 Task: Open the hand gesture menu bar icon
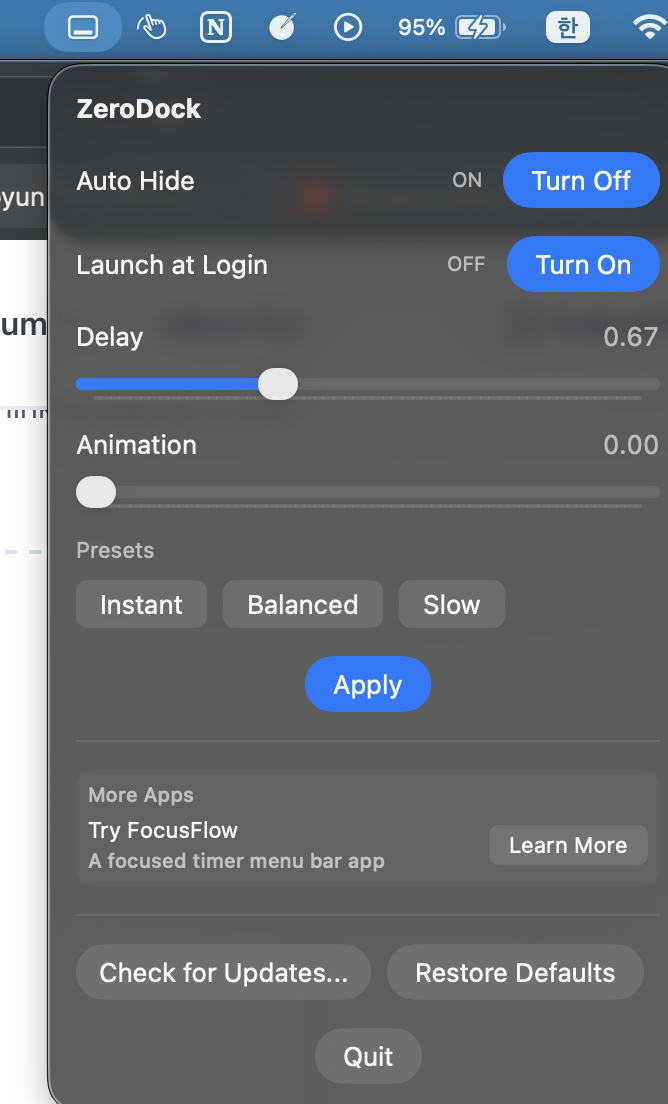pos(152,27)
